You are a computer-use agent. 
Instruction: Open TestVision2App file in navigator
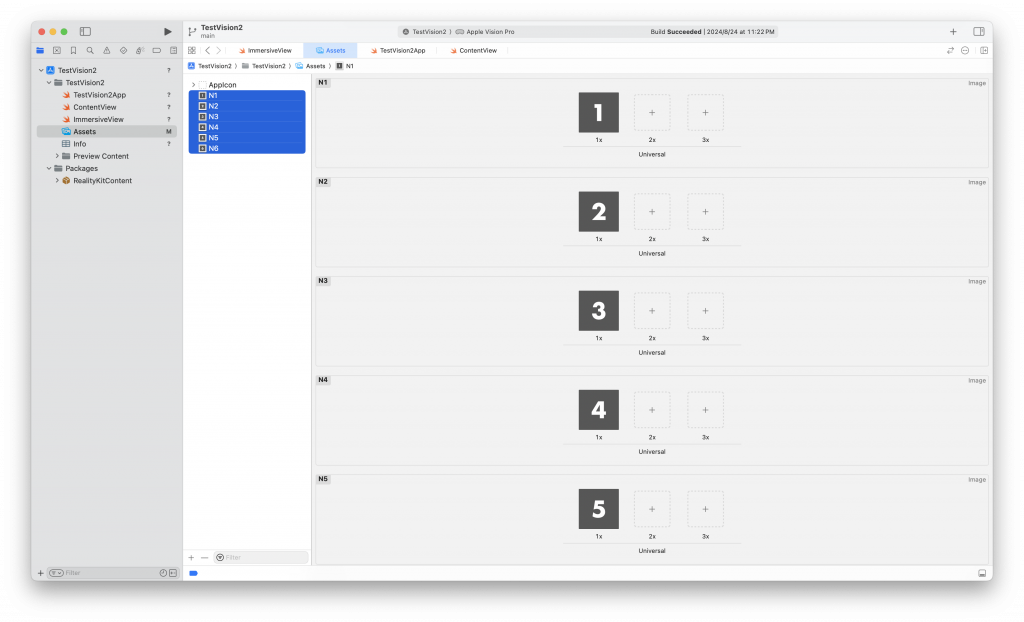point(99,95)
